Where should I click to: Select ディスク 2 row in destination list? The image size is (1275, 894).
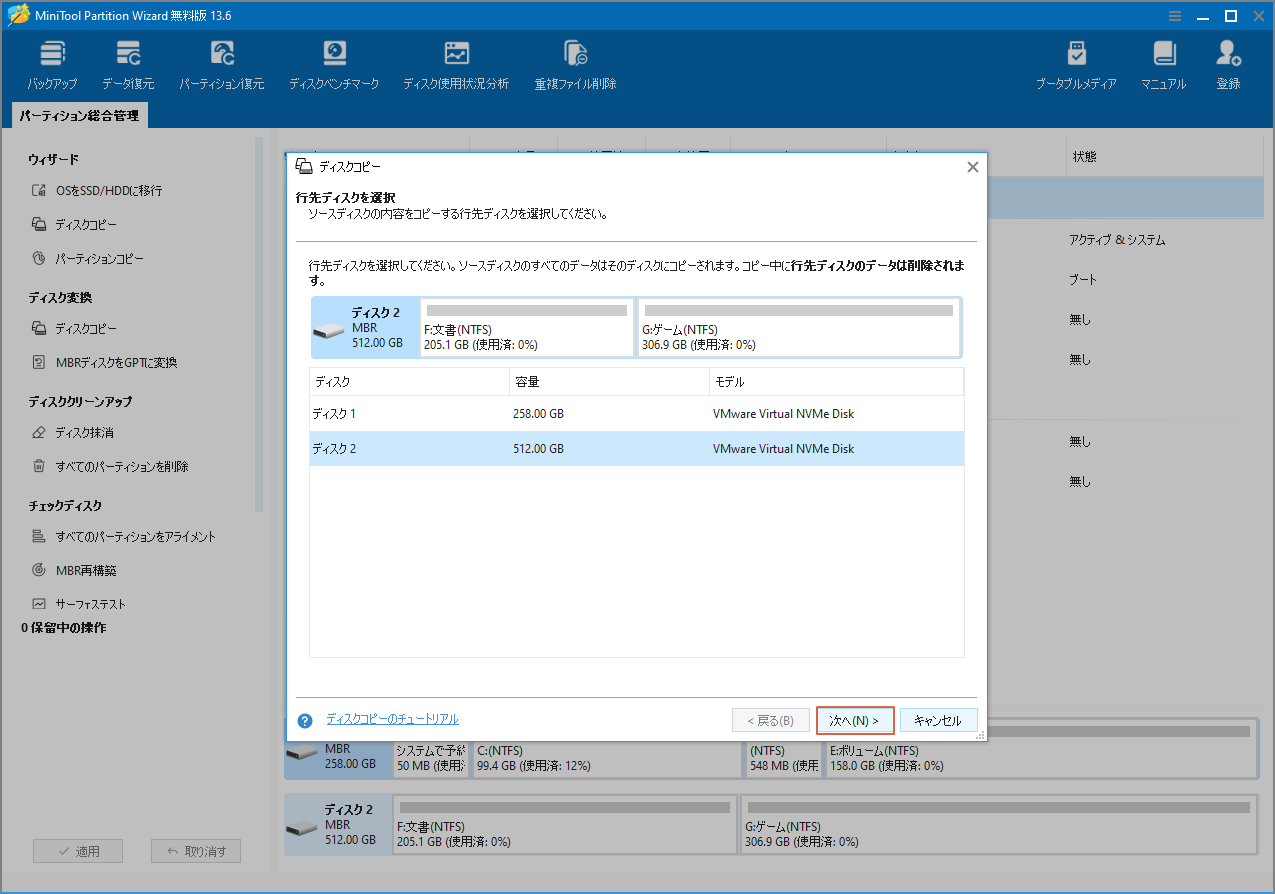point(636,449)
